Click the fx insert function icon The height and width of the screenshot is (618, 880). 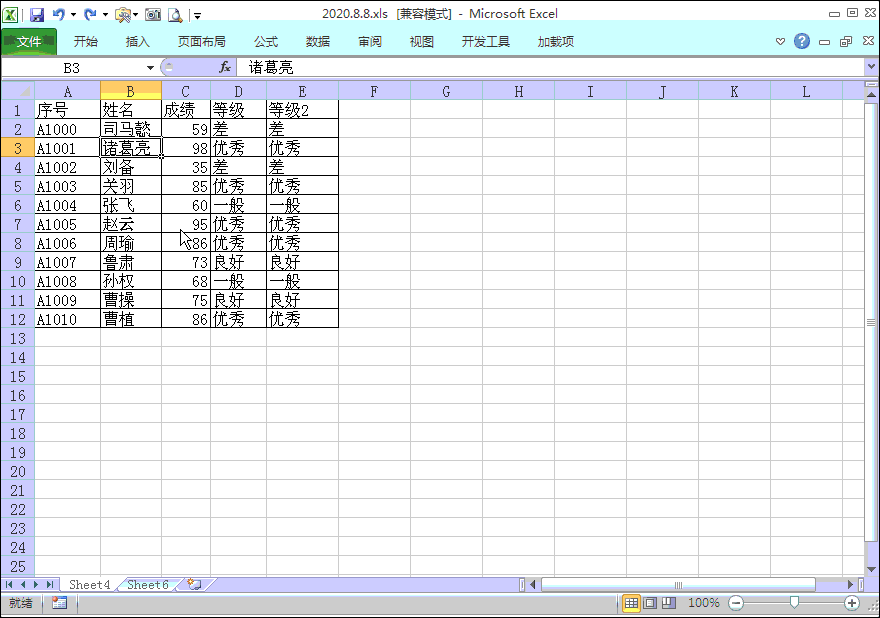coord(225,67)
